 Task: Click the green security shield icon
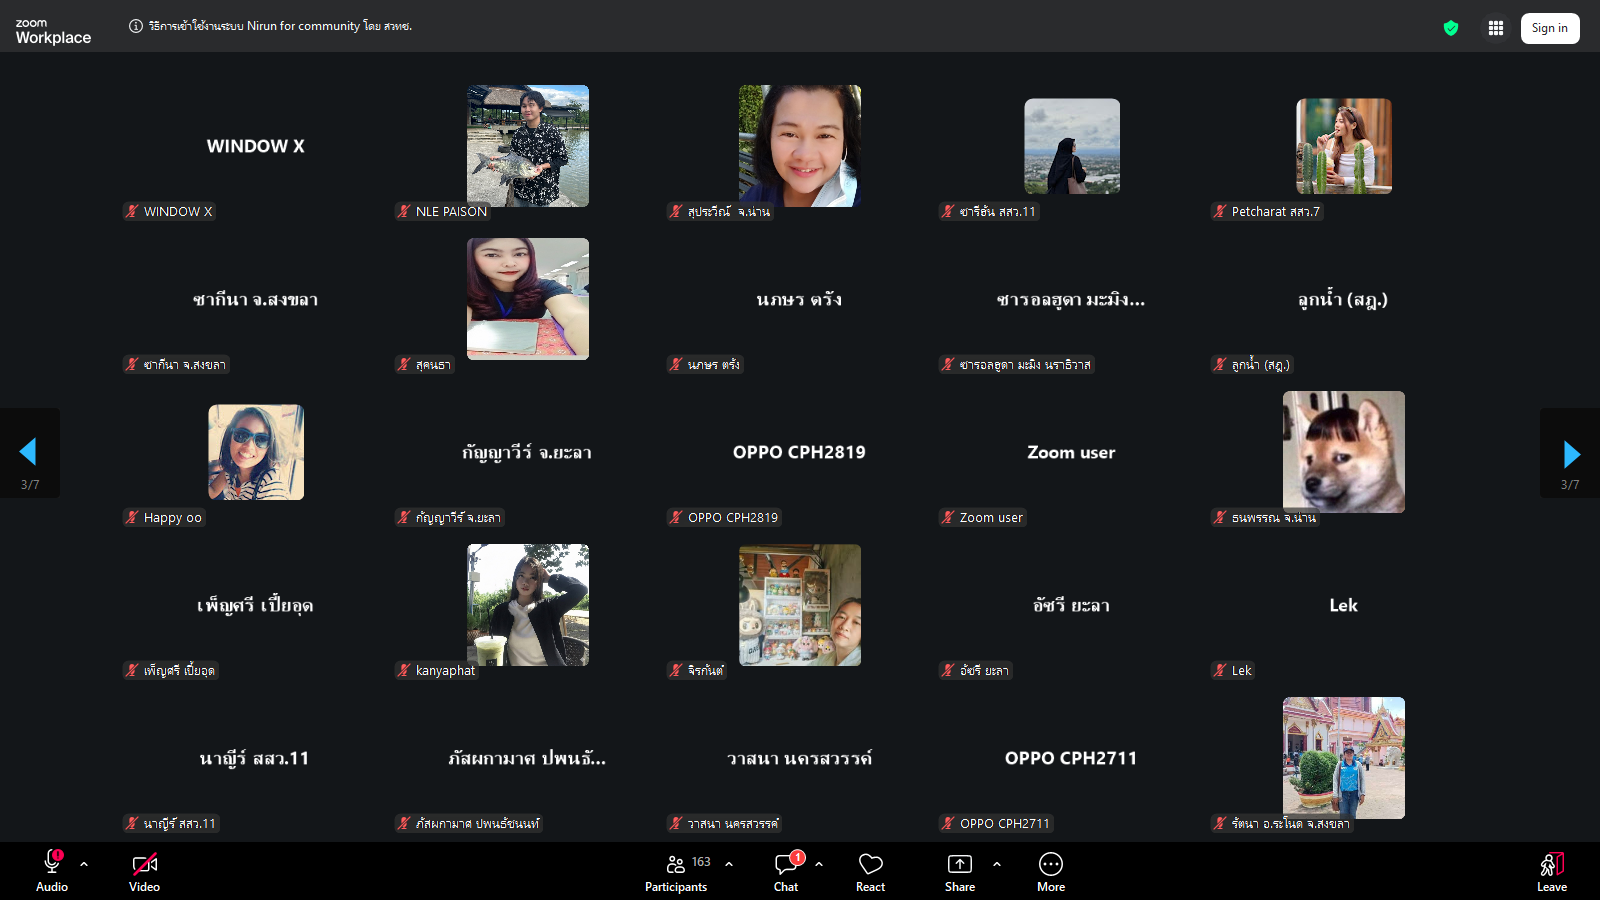(1451, 28)
